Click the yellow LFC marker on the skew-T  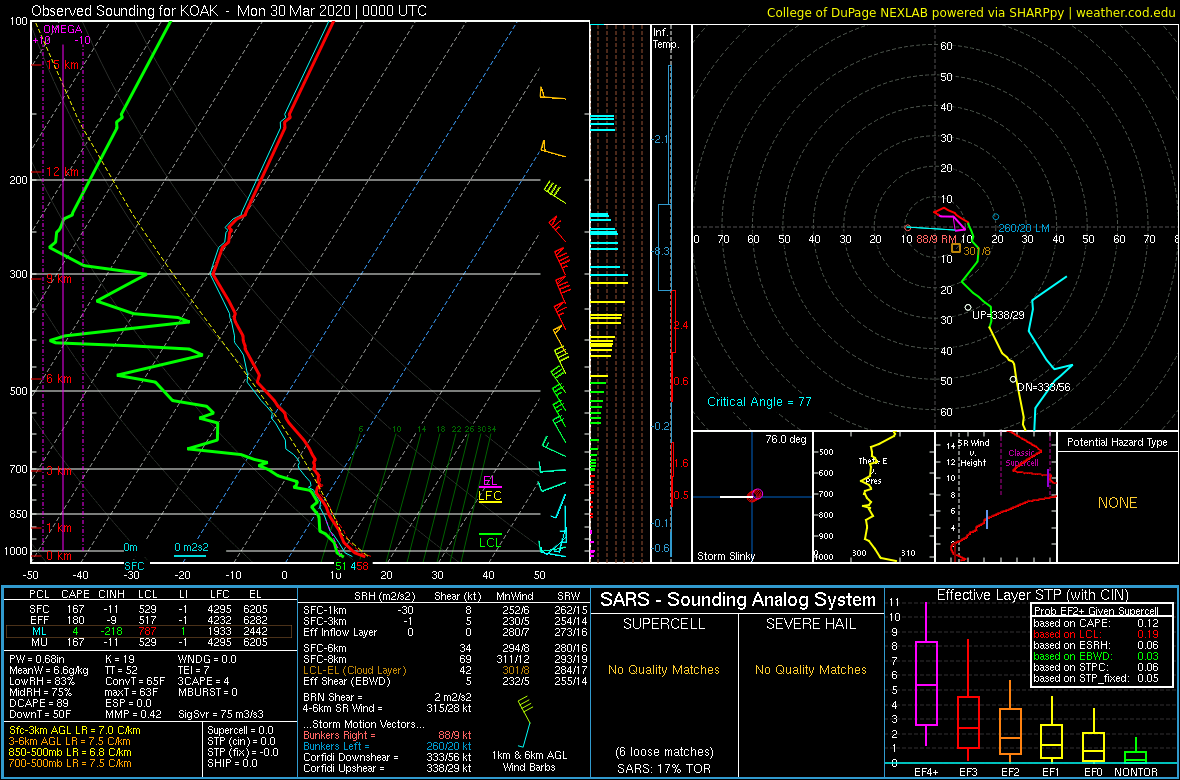point(490,496)
